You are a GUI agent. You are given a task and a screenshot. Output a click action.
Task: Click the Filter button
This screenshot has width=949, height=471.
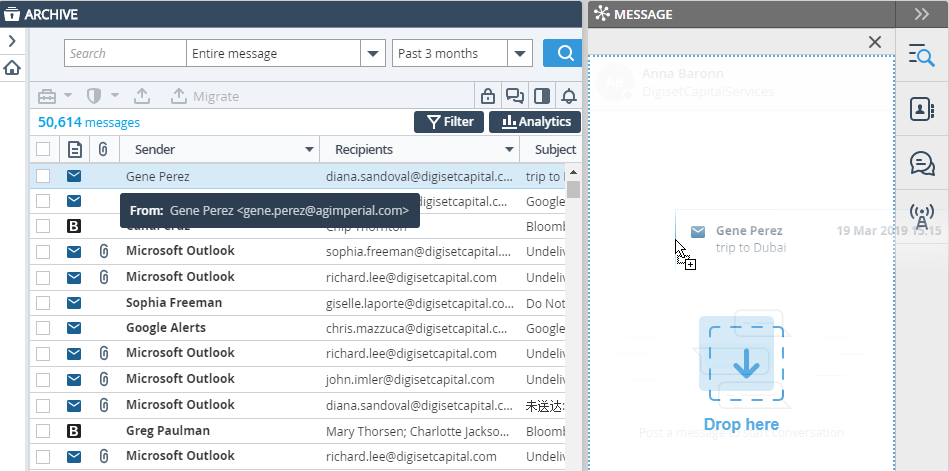(450, 122)
